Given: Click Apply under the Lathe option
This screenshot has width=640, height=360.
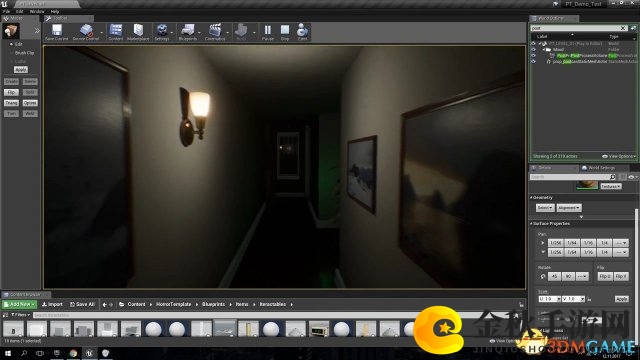Looking at the screenshot, I should click(20, 70).
